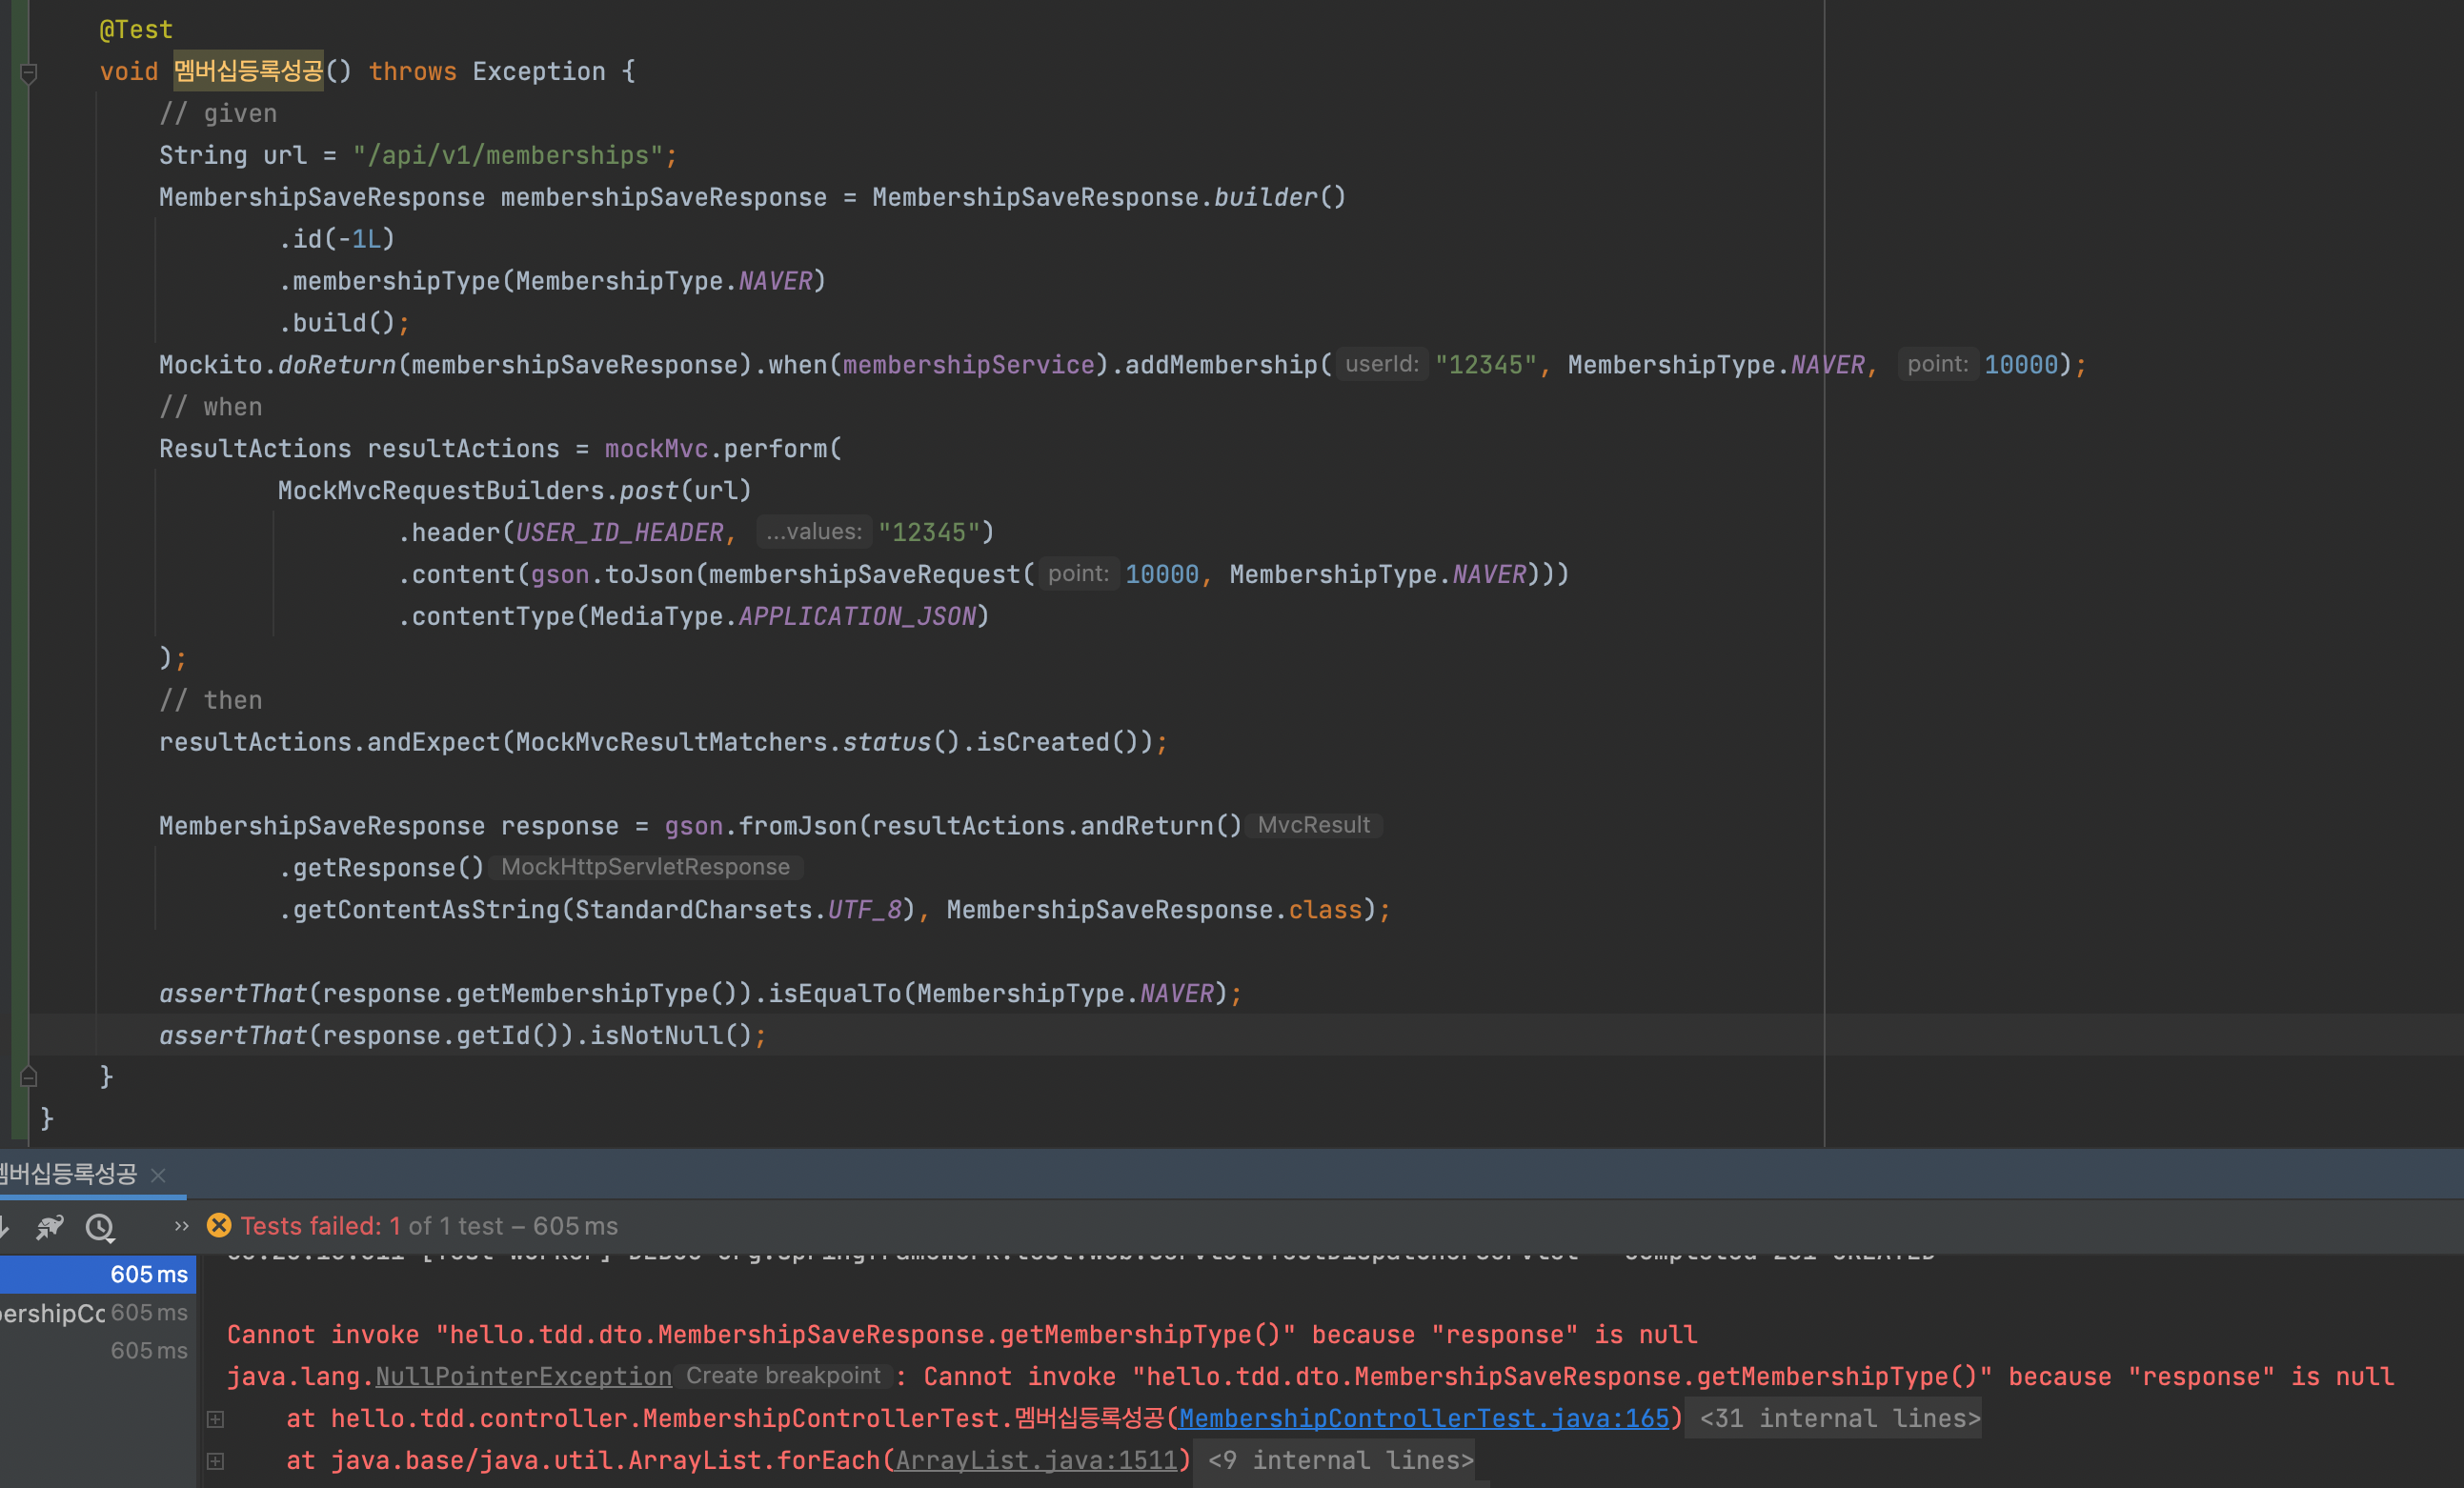This screenshot has width=2464, height=1488.
Task: Click the 멤버십등록성공 method name in editor
Action: coord(248,71)
